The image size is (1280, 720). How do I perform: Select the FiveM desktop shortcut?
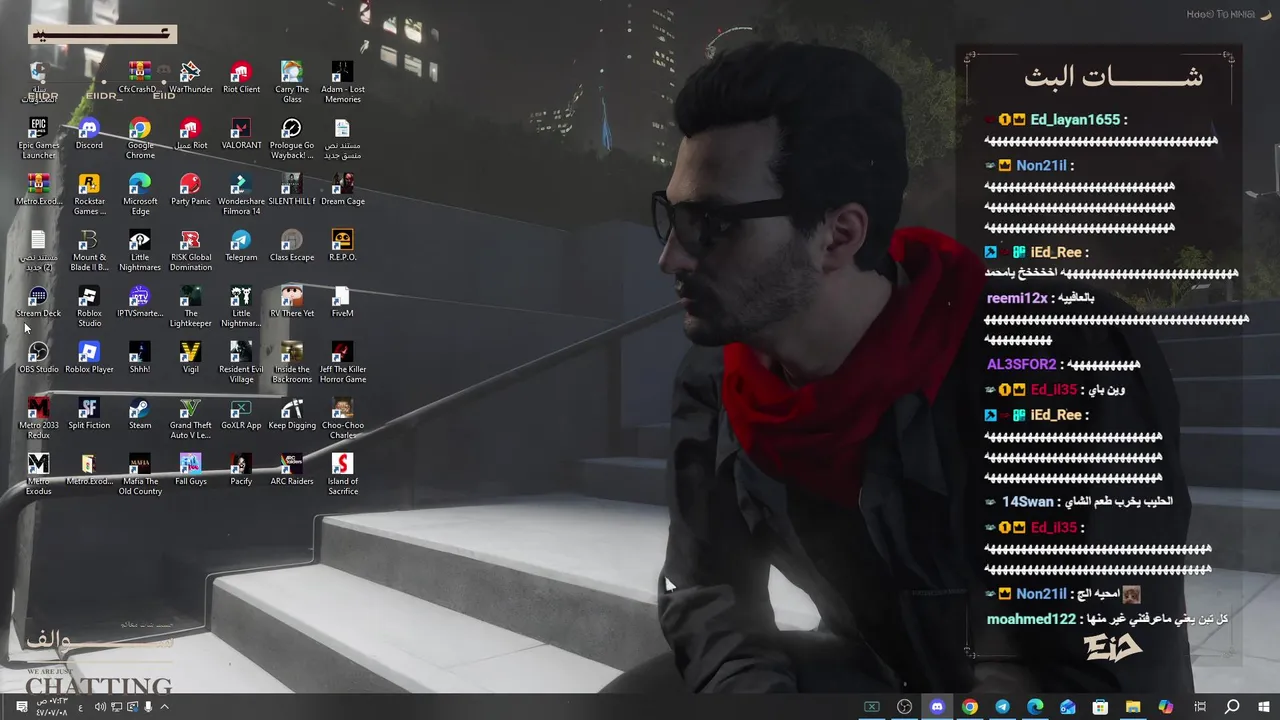point(342,301)
